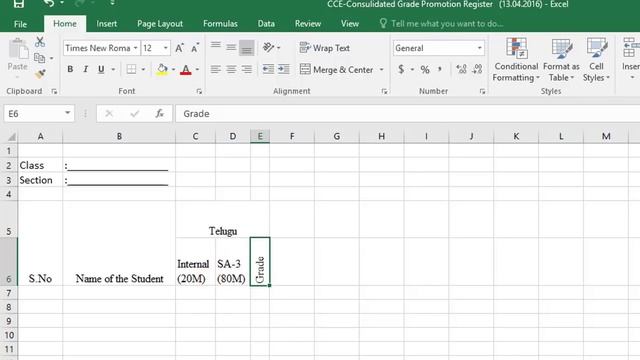This screenshot has width=640, height=360.
Task: Cut the selection with the scissors icon
Action: pos(40,42)
